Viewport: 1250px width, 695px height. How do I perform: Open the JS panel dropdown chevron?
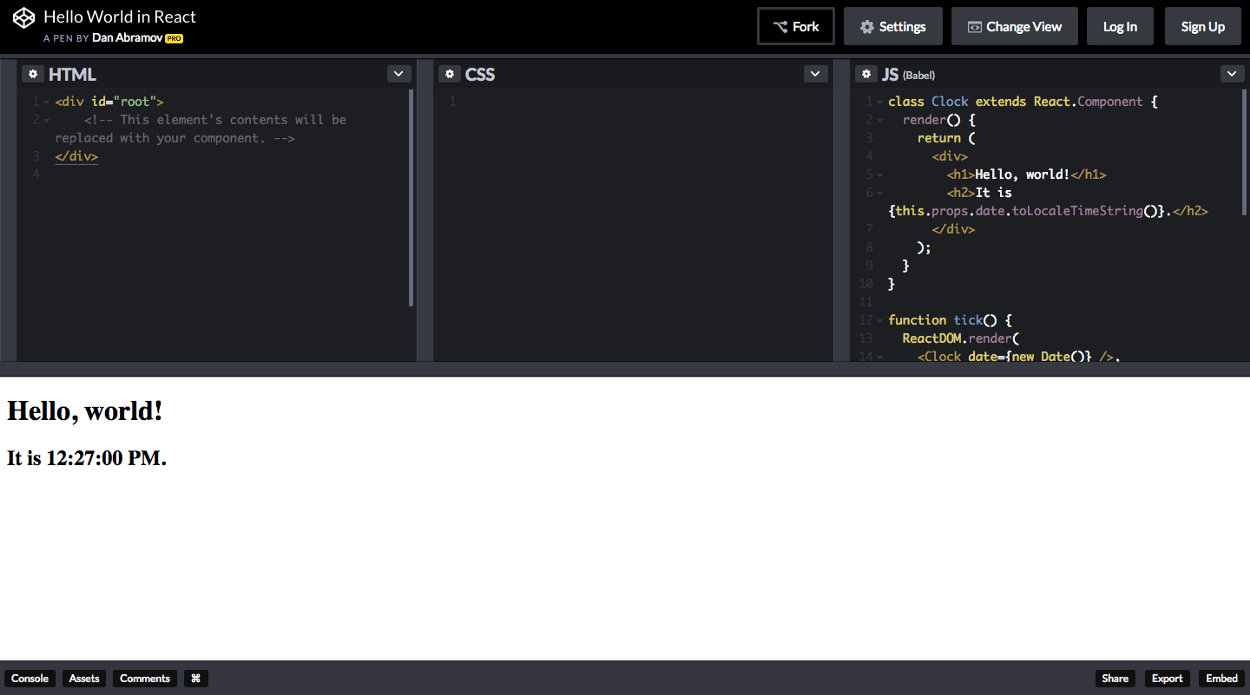point(1232,74)
